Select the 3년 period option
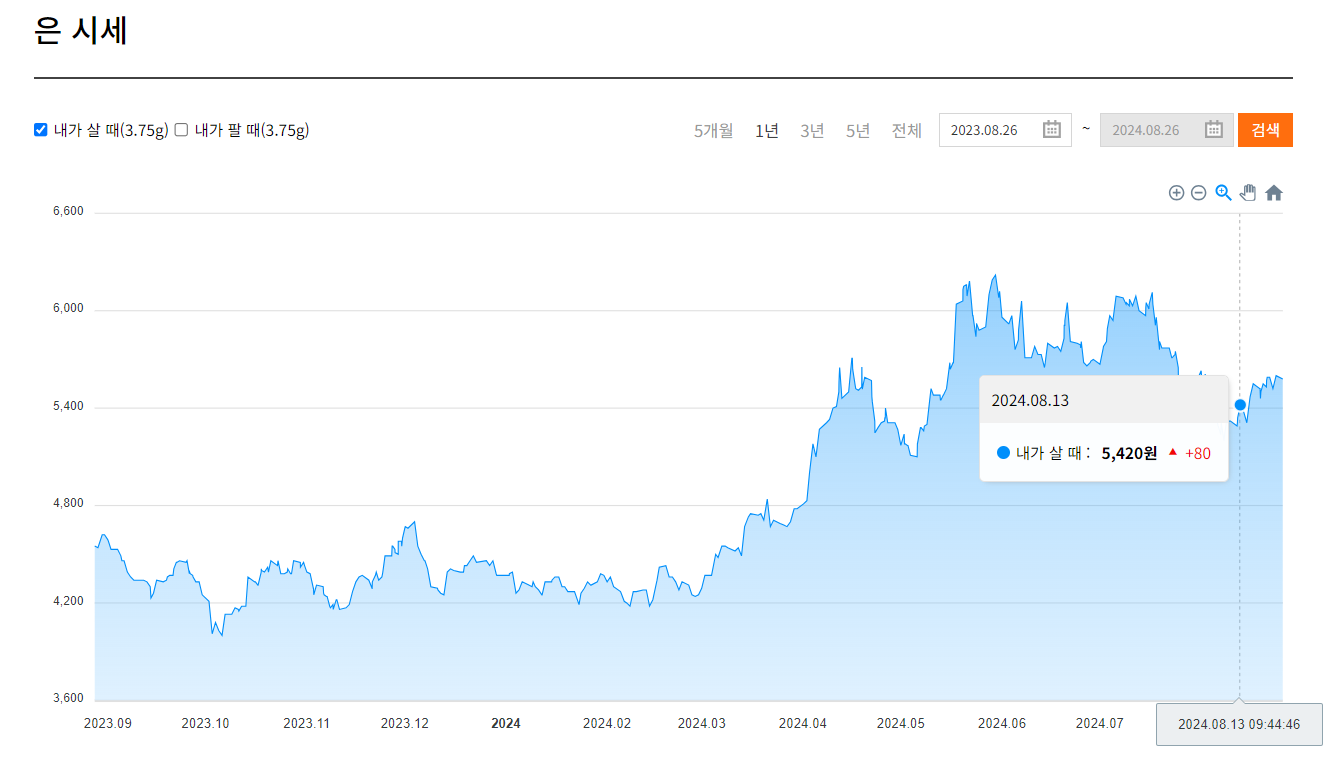Screen dimensions: 1340x760 (x=812, y=130)
